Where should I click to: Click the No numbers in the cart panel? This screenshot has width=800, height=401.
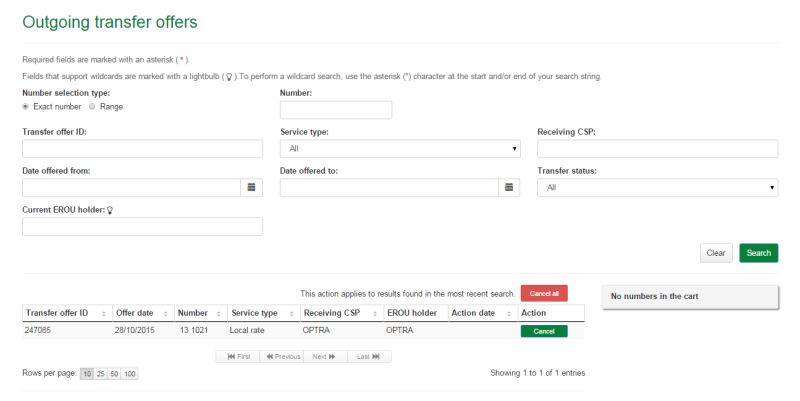690,297
